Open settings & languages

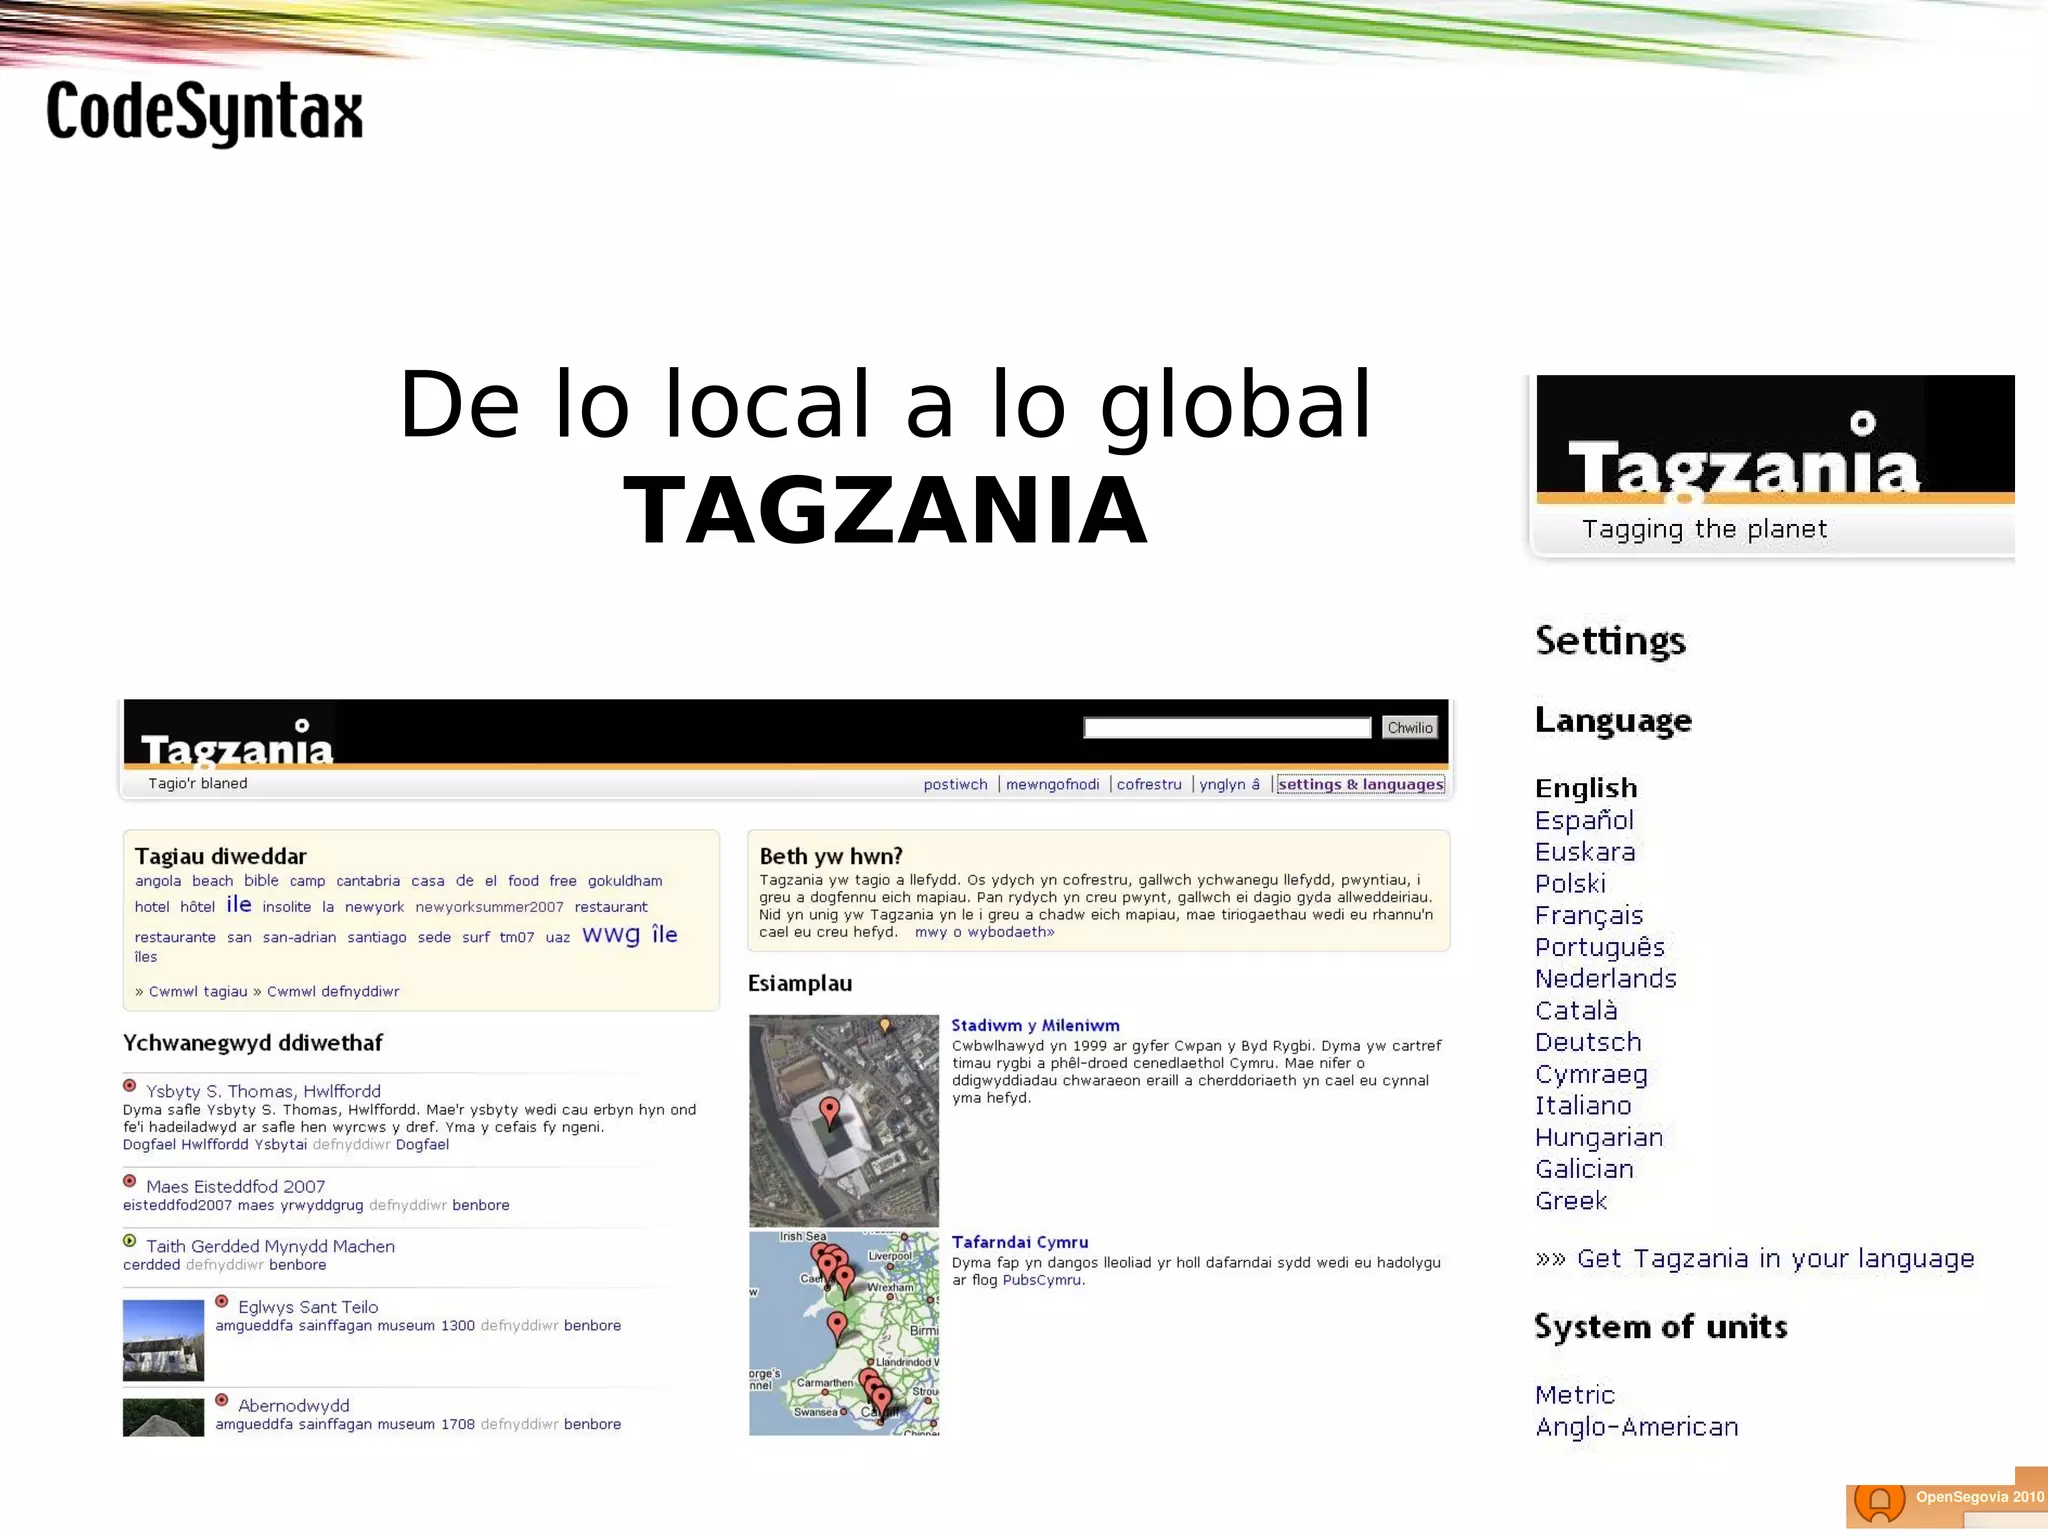(1361, 785)
